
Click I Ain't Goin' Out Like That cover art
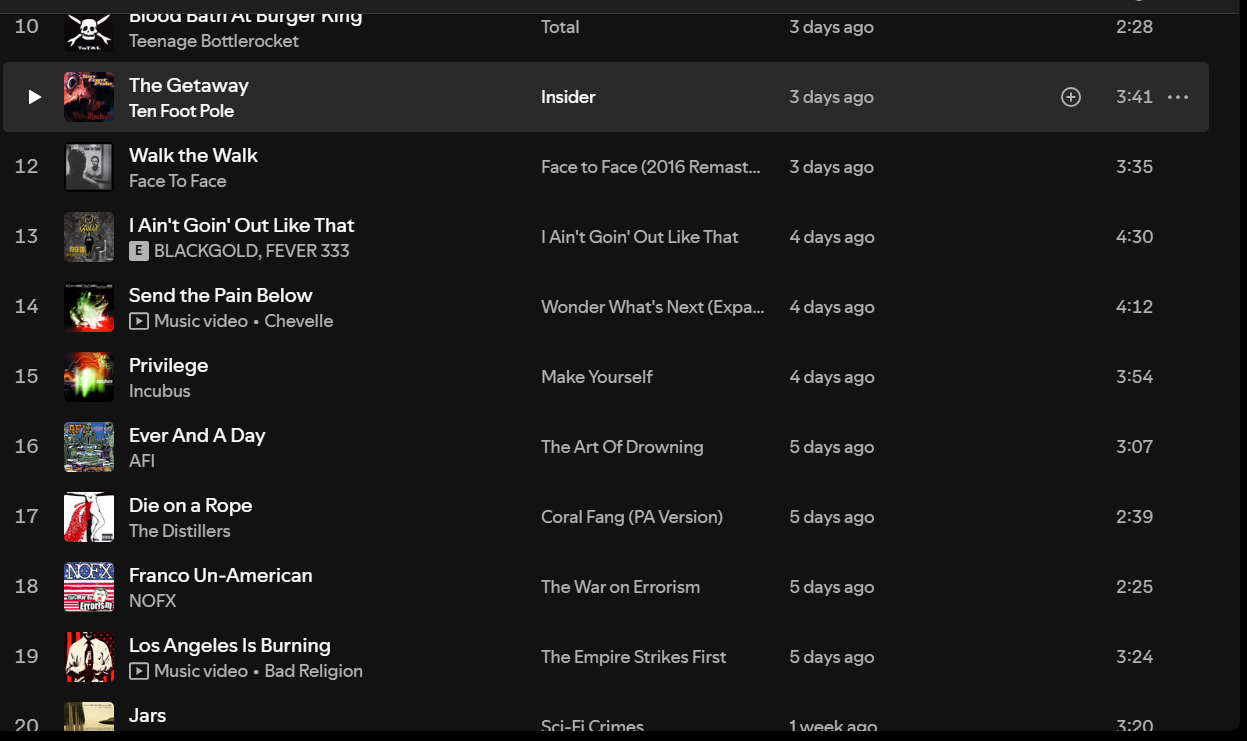pyautogui.click(x=89, y=237)
